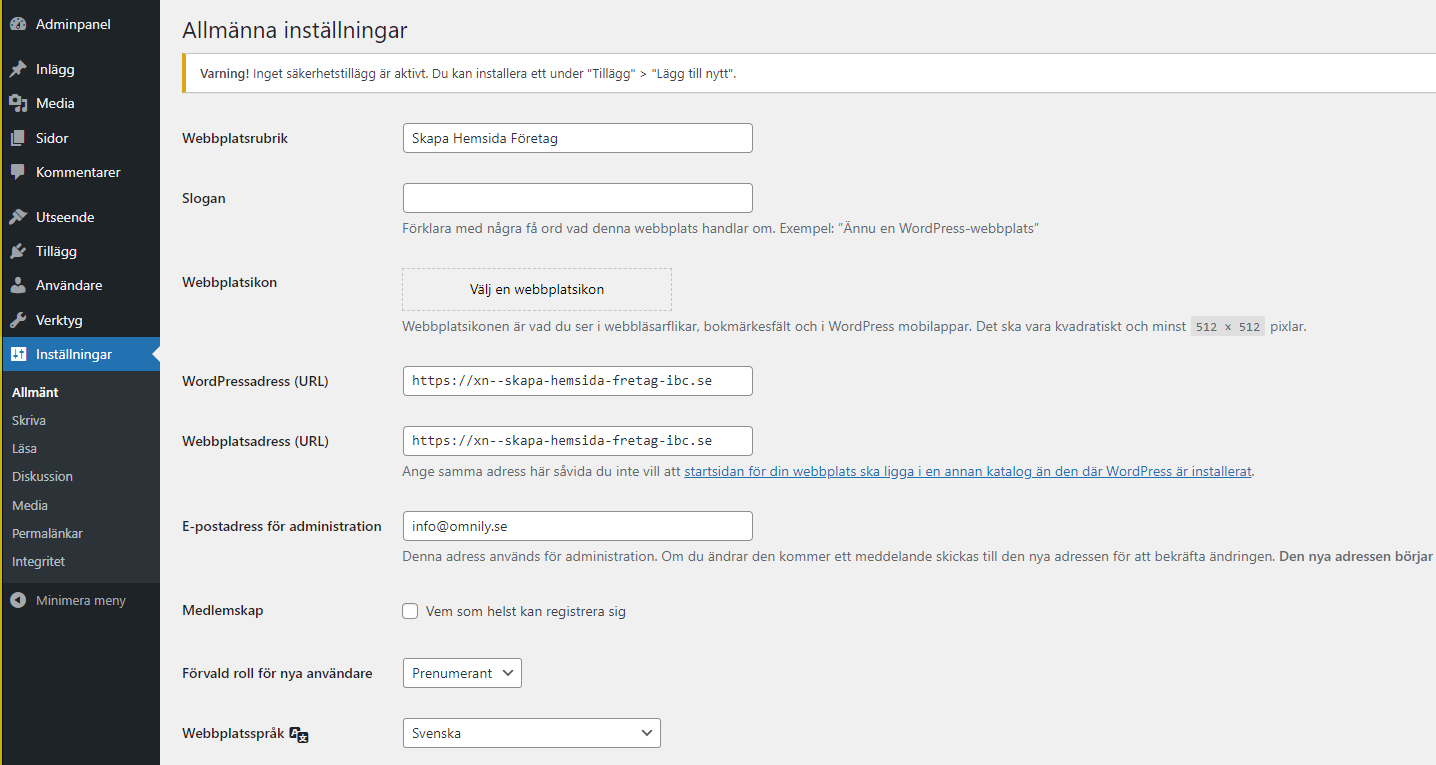Open the Förvald roll Prenumerant dropdown
Screen dimensions: 1436x765
(462, 673)
